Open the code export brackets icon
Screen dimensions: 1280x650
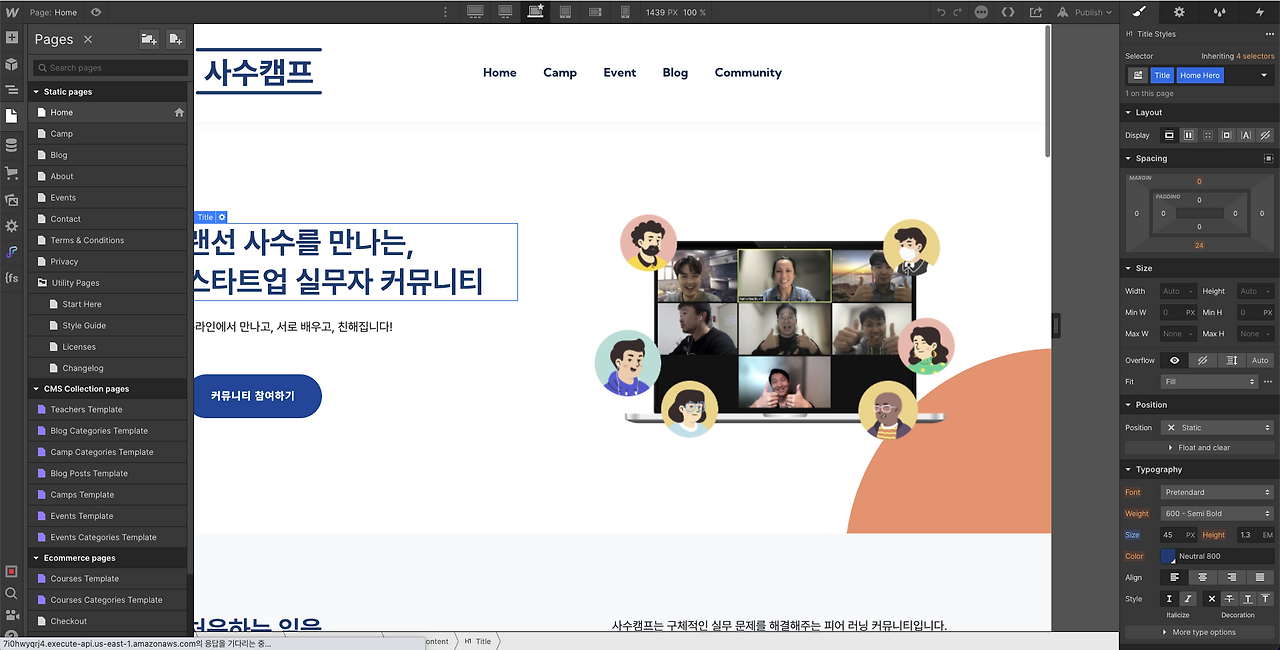(1008, 12)
